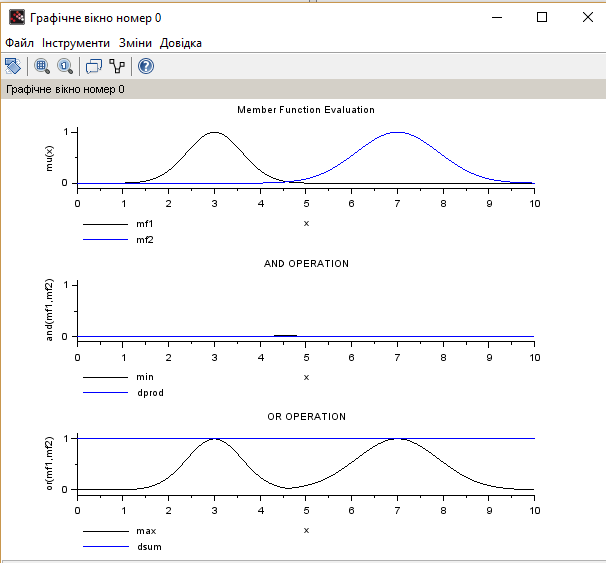Image resolution: width=606 pixels, height=563 pixels.
Task: Click the x label under OR plot
Action: click(x=306, y=530)
